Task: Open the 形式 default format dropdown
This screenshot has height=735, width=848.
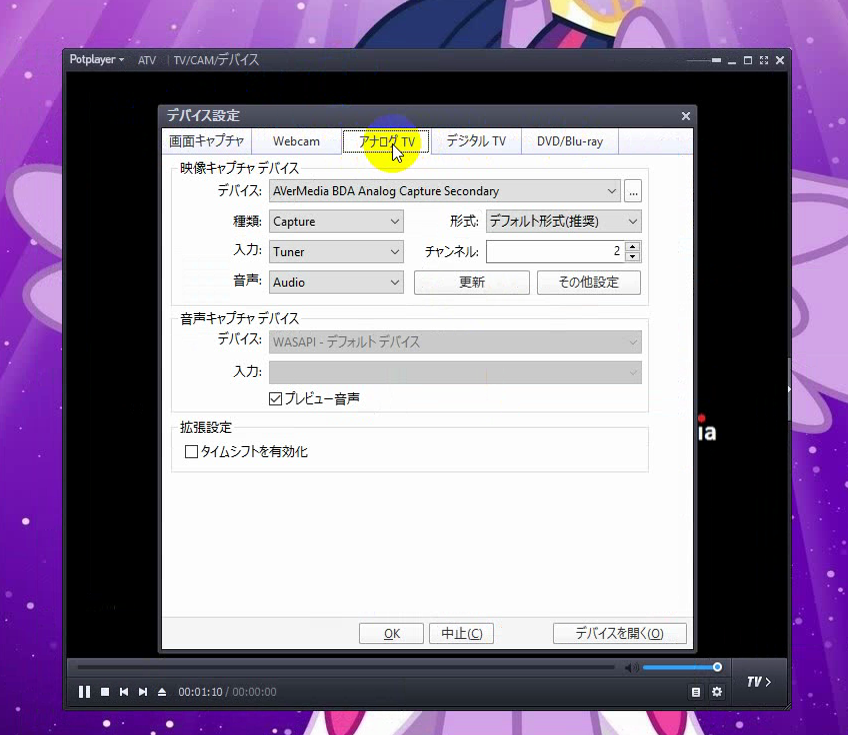Action: (x=564, y=221)
